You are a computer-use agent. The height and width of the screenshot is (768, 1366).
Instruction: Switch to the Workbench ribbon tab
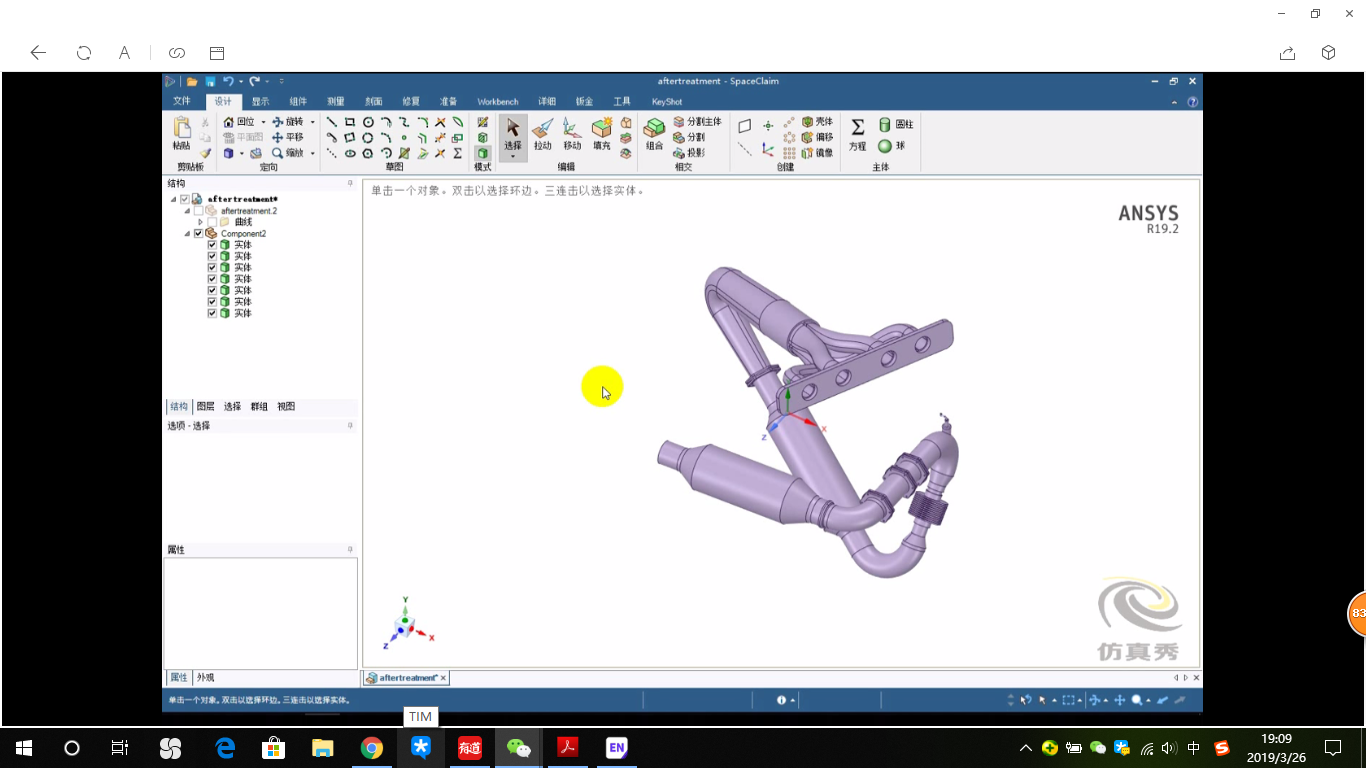(498, 101)
